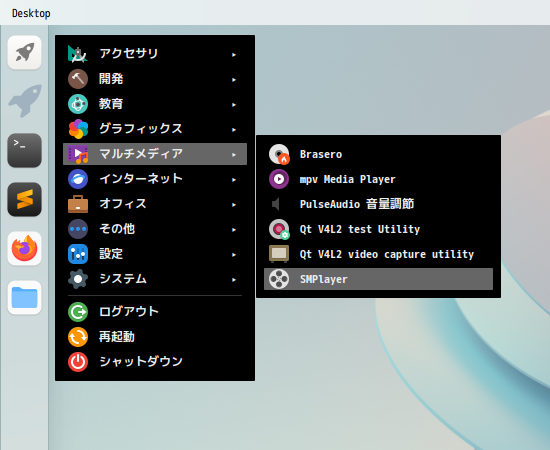Open the terminal dock icon

pos(25,150)
